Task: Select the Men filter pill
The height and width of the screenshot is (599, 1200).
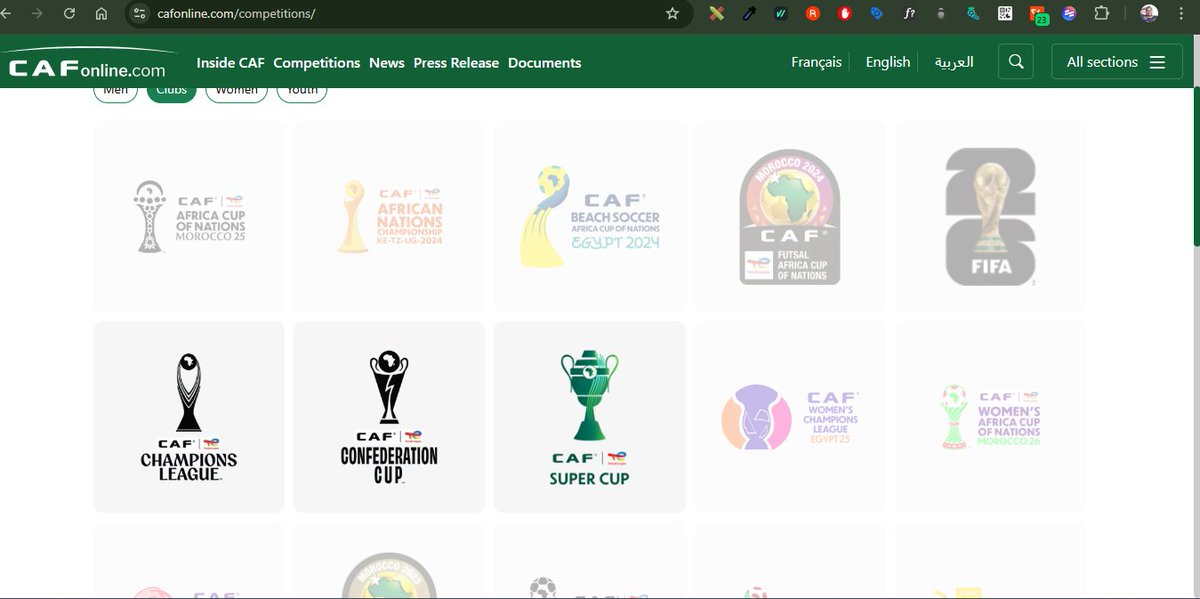Action: click(x=115, y=92)
